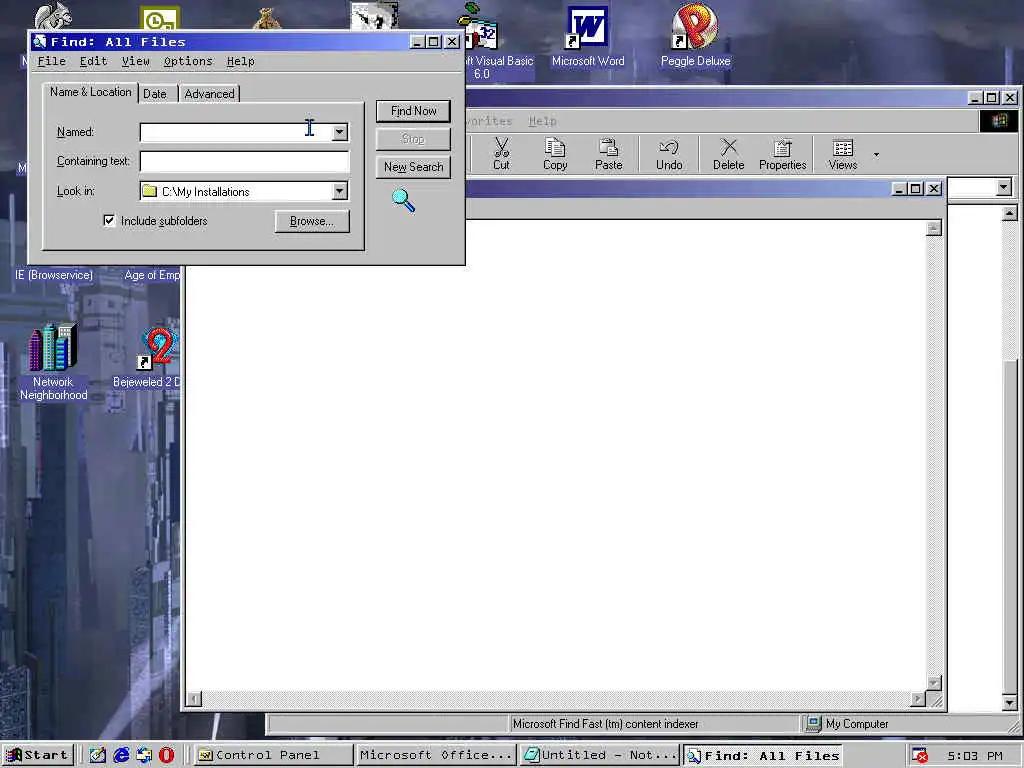Select Network Neighborhood desktop icon
1024x768 pixels.
53,362
